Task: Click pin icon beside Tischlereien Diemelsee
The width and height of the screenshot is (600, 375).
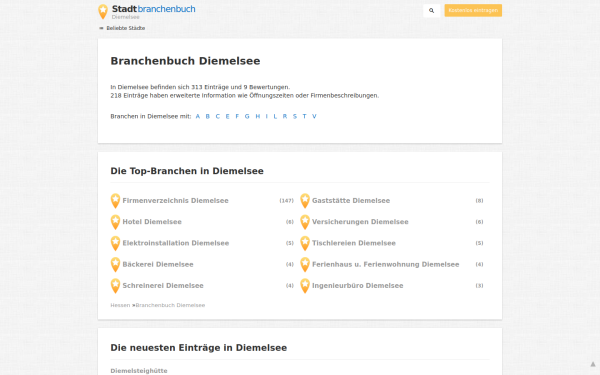Action: coord(305,243)
